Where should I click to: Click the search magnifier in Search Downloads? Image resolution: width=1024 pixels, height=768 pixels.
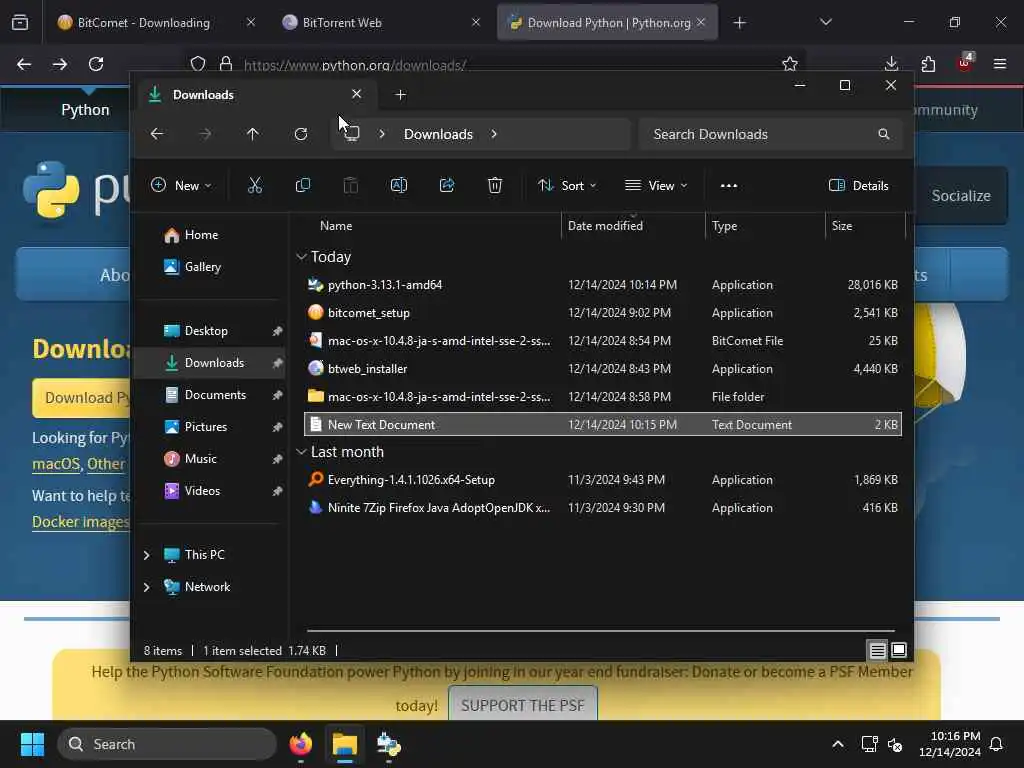pyautogui.click(x=884, y=134)
